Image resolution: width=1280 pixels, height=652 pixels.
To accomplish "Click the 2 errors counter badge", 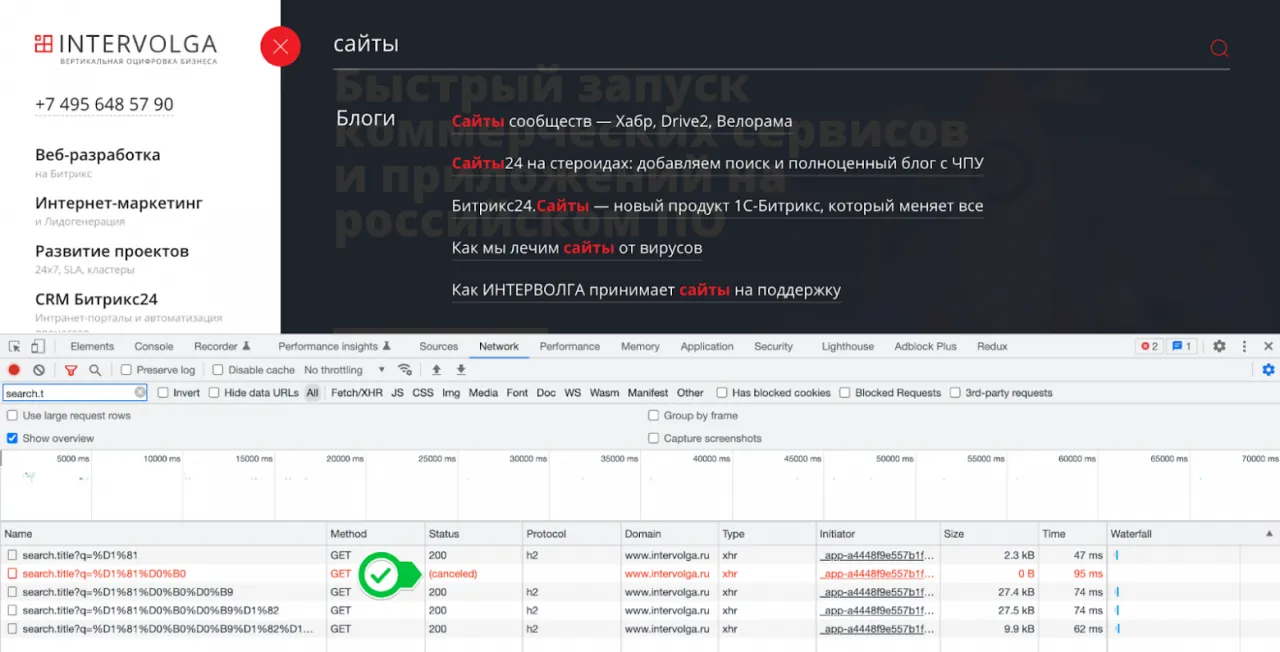I will point(1149,346).
